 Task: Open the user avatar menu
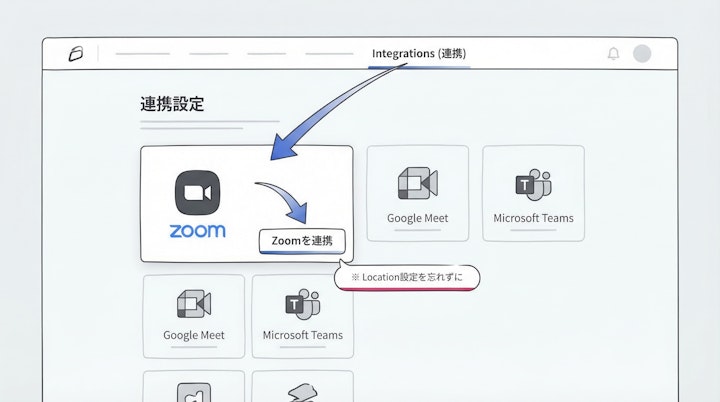tap(642, 53)
